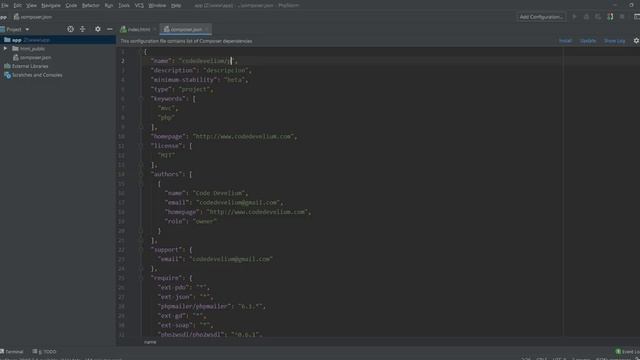Click the Scratches and Consoles icon
The height and width of the screenshot is (360, 640).
click(x=7, y=75)
